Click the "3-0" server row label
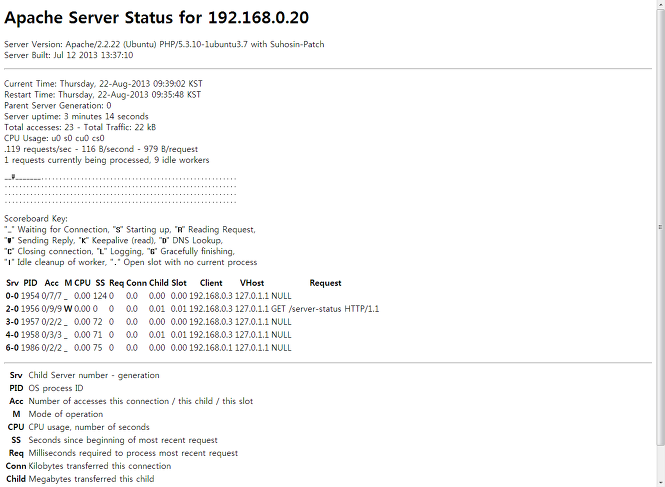This screenshot has width=665, height=487. pyautogui.click(x=12, y=322)
